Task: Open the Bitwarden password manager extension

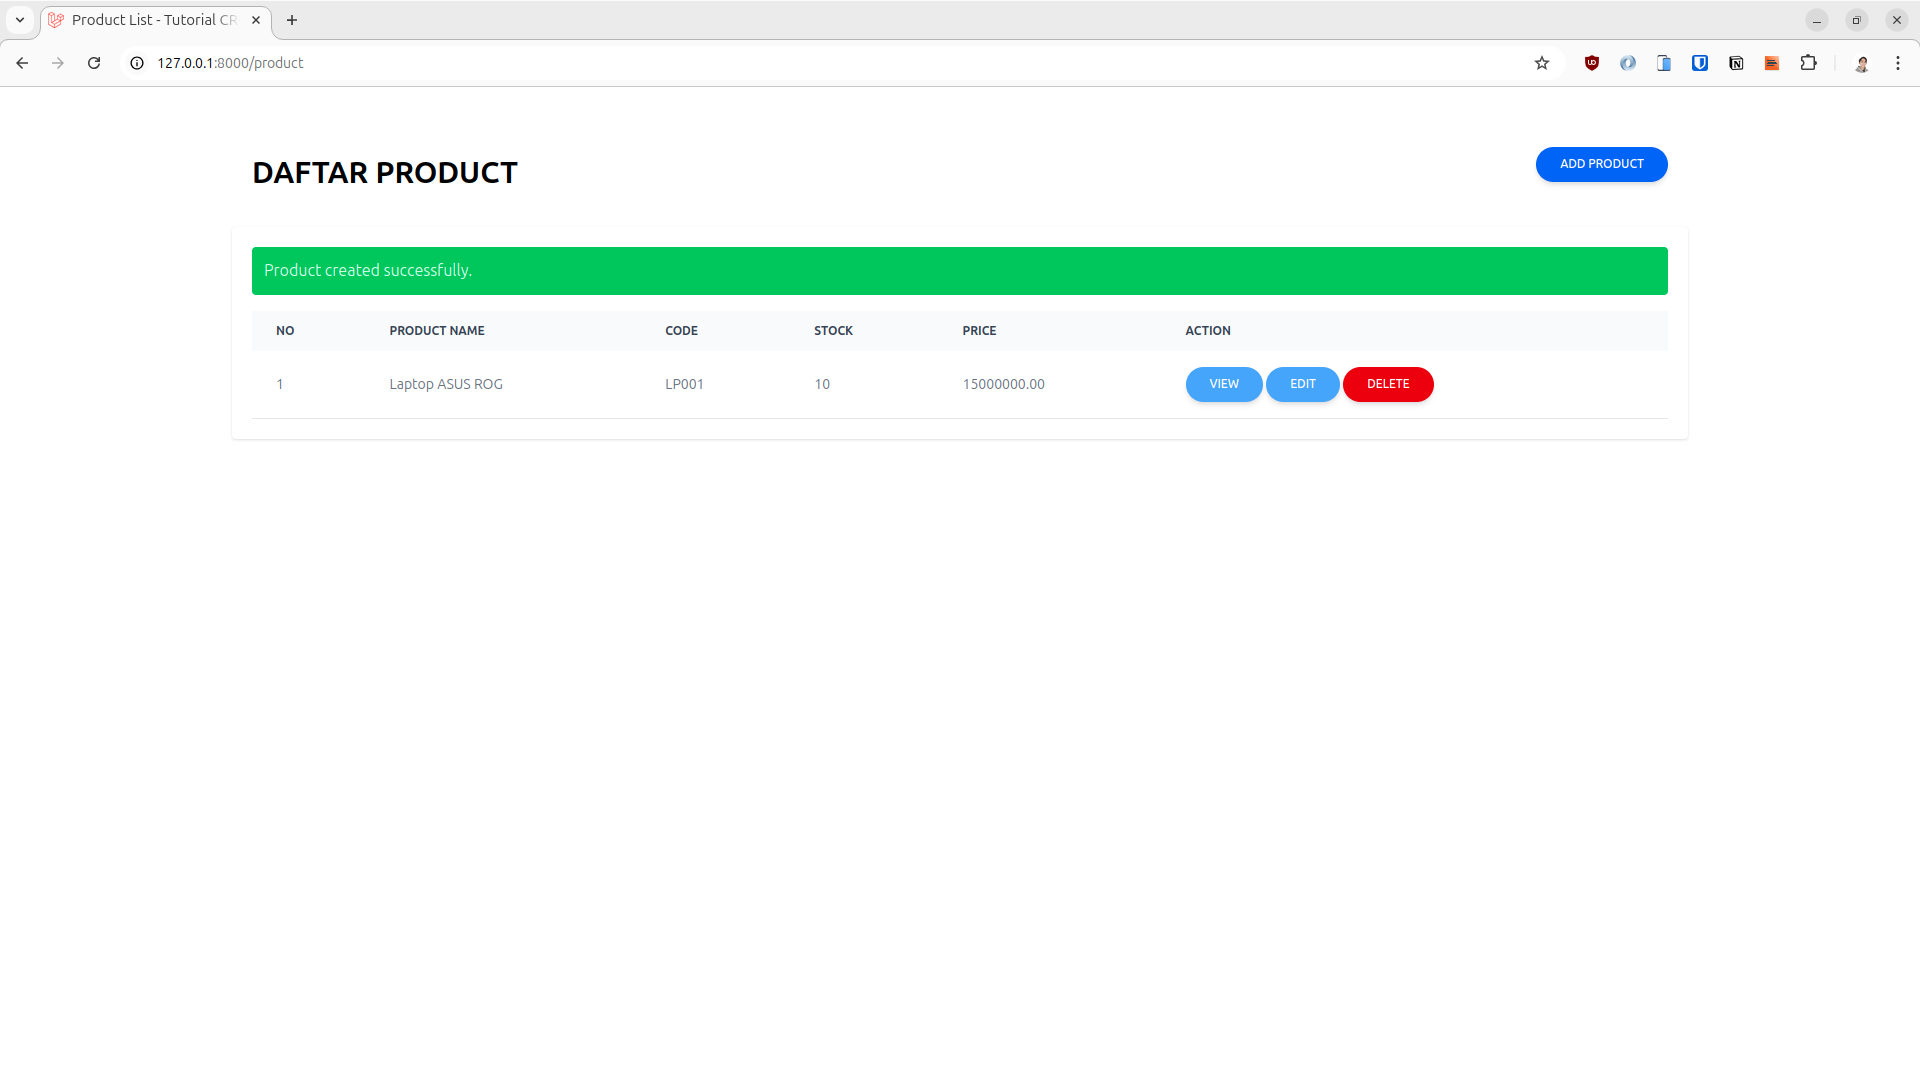Action: click(x=1700, y=62)
